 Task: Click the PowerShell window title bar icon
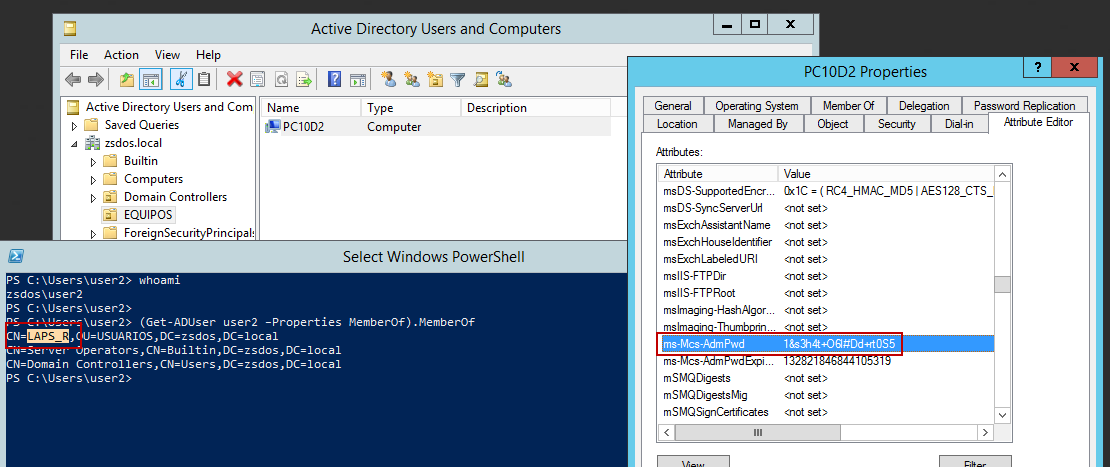pos(18,256)
